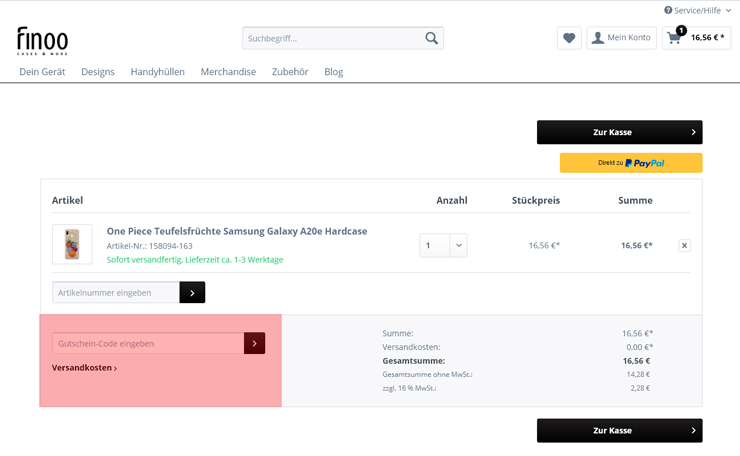Submit the voucher code arrow button
740x456 pixels.
coord(254,344)
